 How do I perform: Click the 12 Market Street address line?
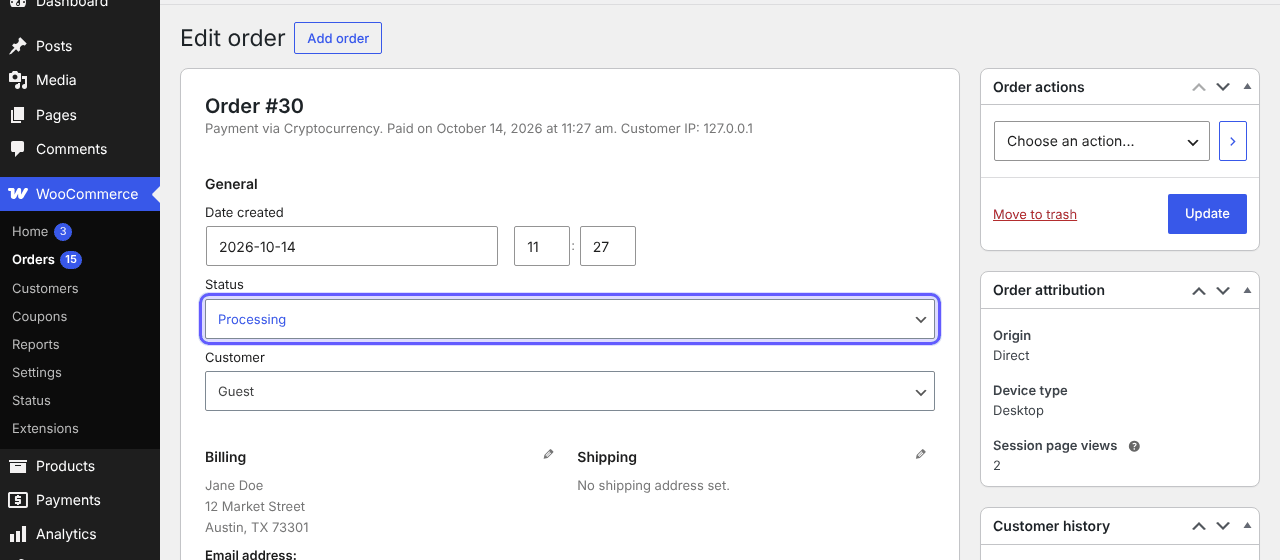tap(255, 506)
